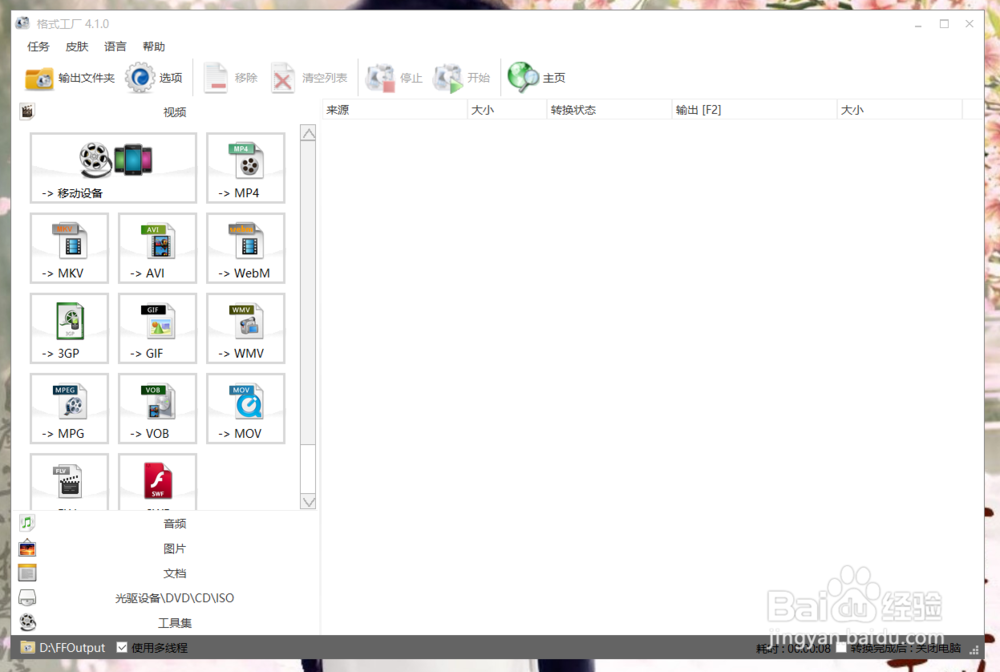
Task: Expand the Audio (音频) category
Action: [165, 523]
